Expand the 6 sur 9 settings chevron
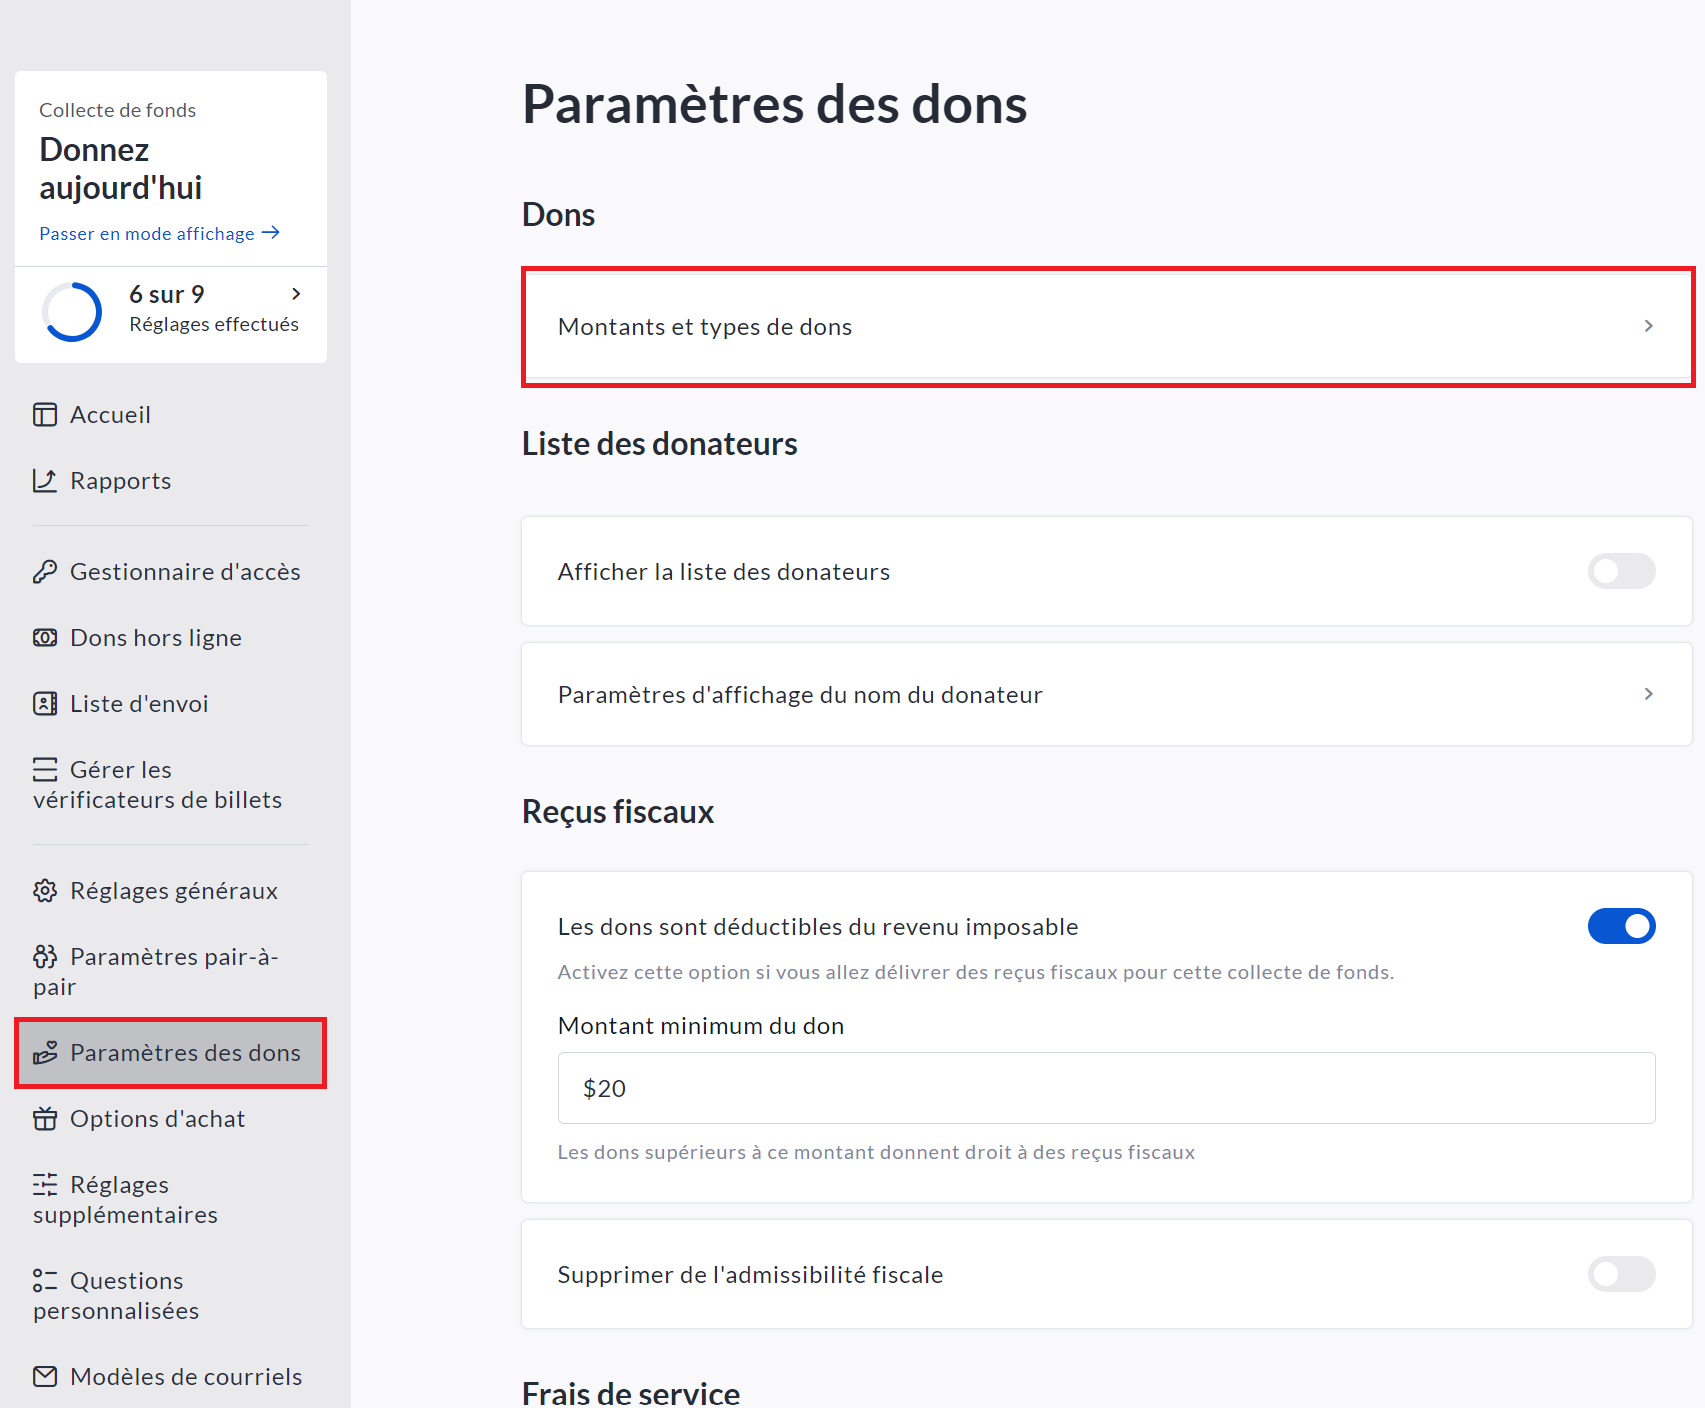Screen dimensions: 1705x1408 coord(296,294)
